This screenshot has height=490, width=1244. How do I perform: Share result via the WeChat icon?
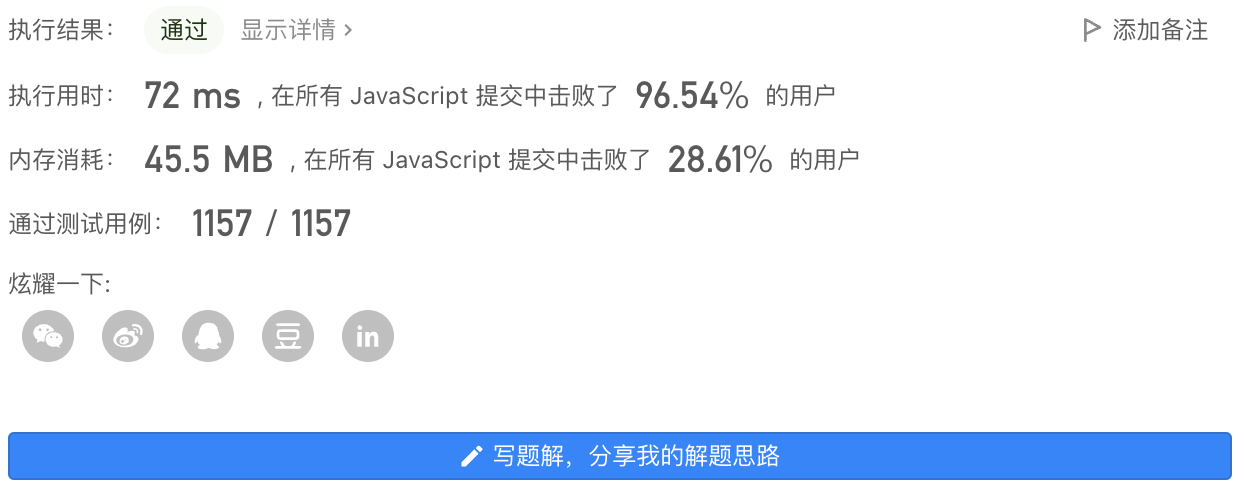(48, 336)
